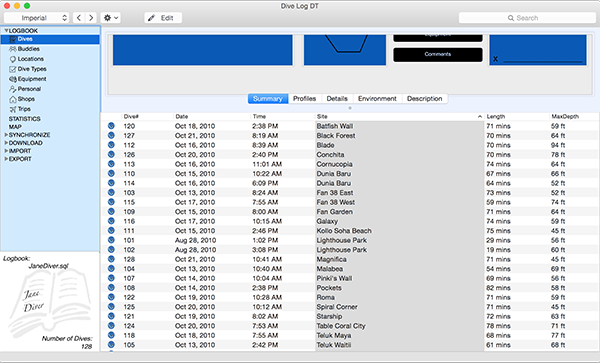Click globe icon for dive 124
The width and height of the screenshot is (600, 363).
tap(111, 326)
